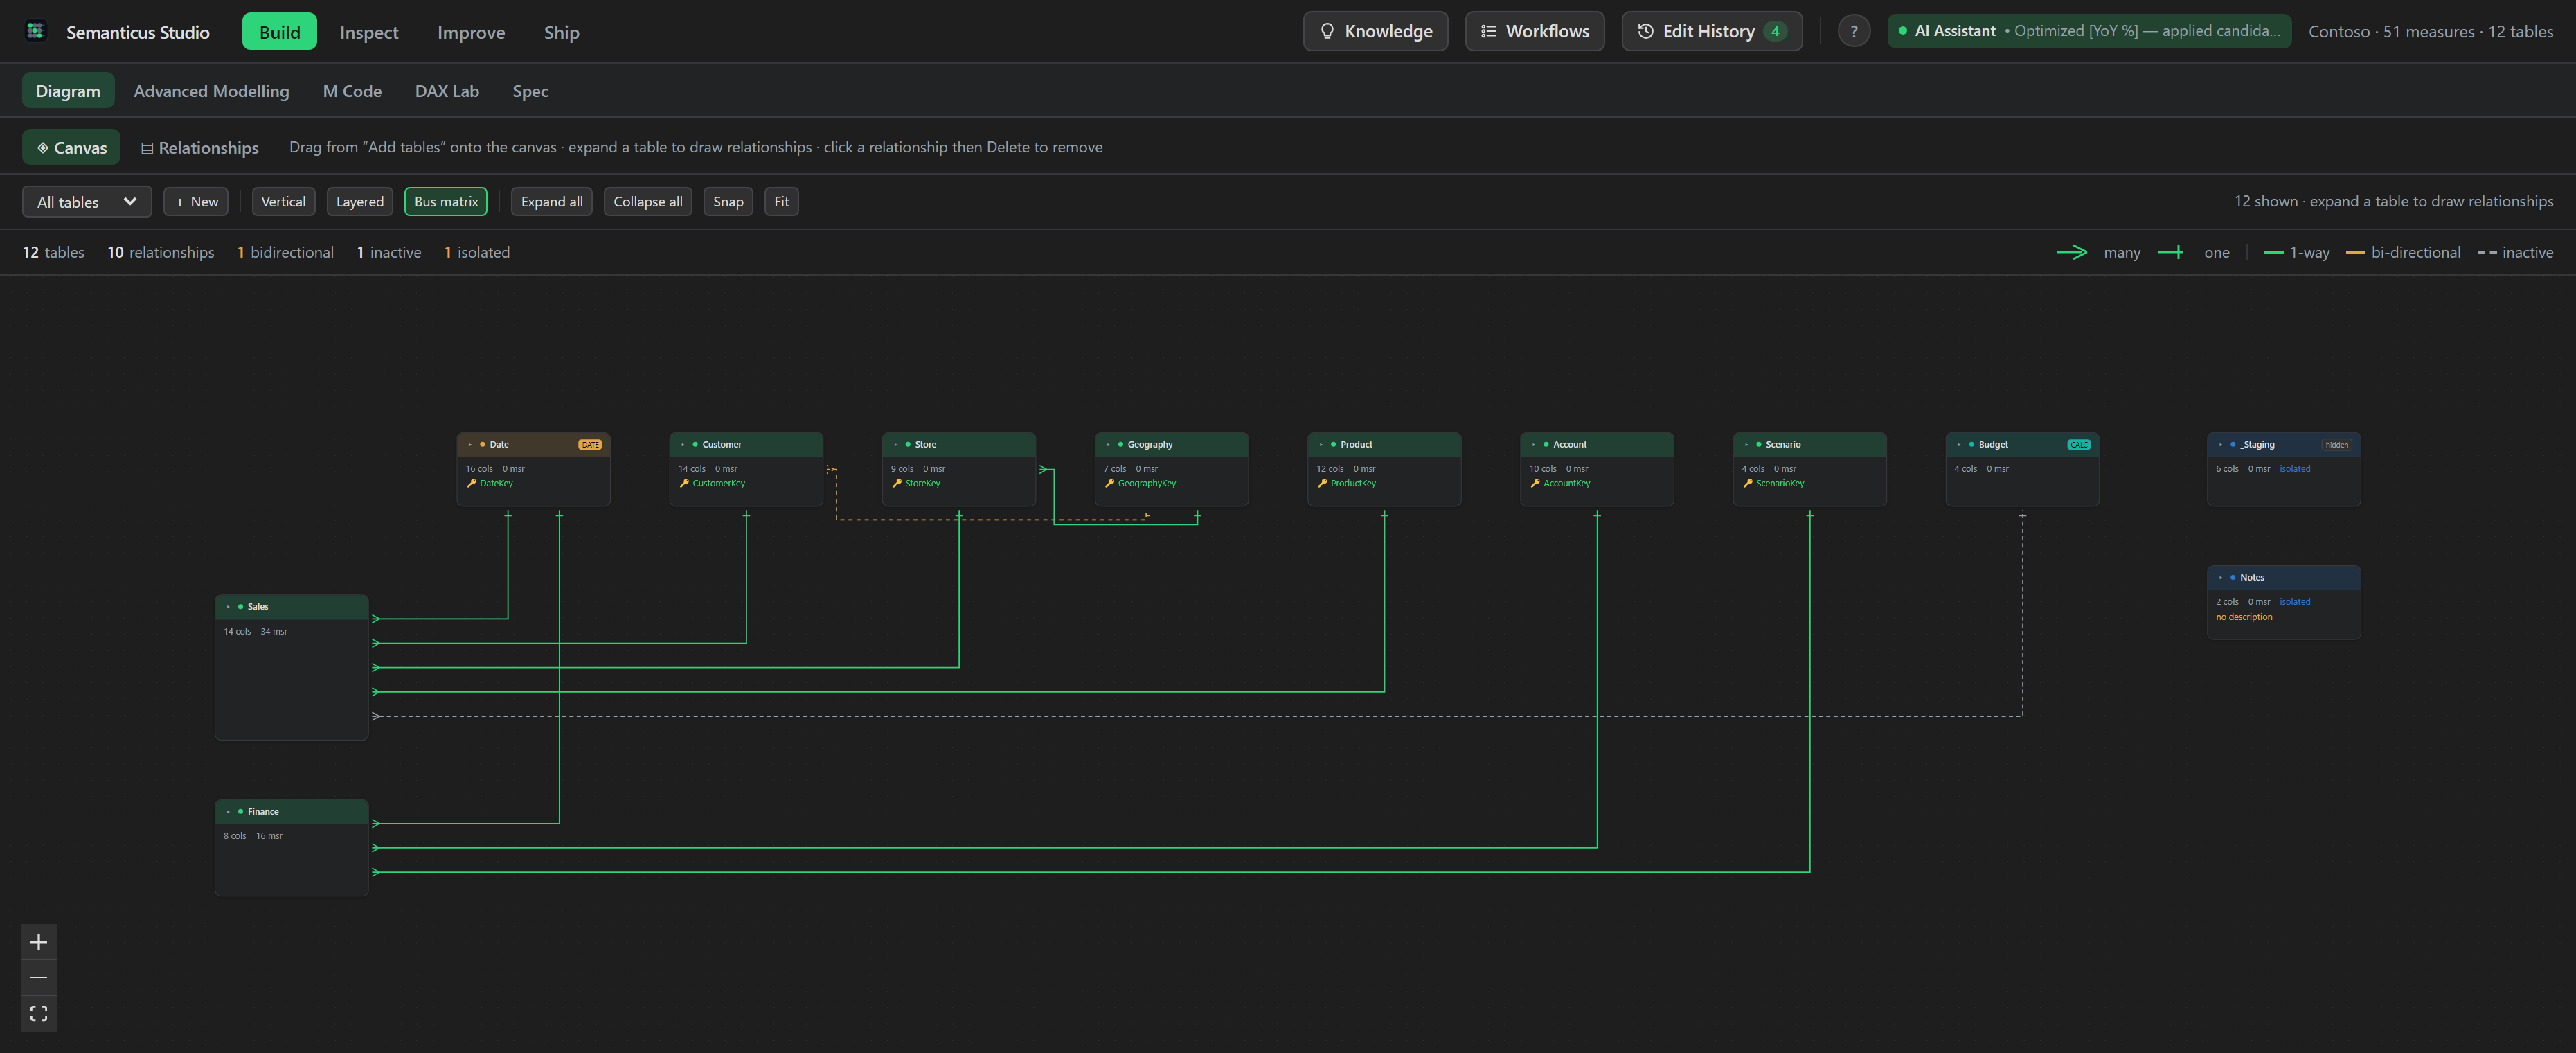Expand the Geography table card

tap(1108, 444)
